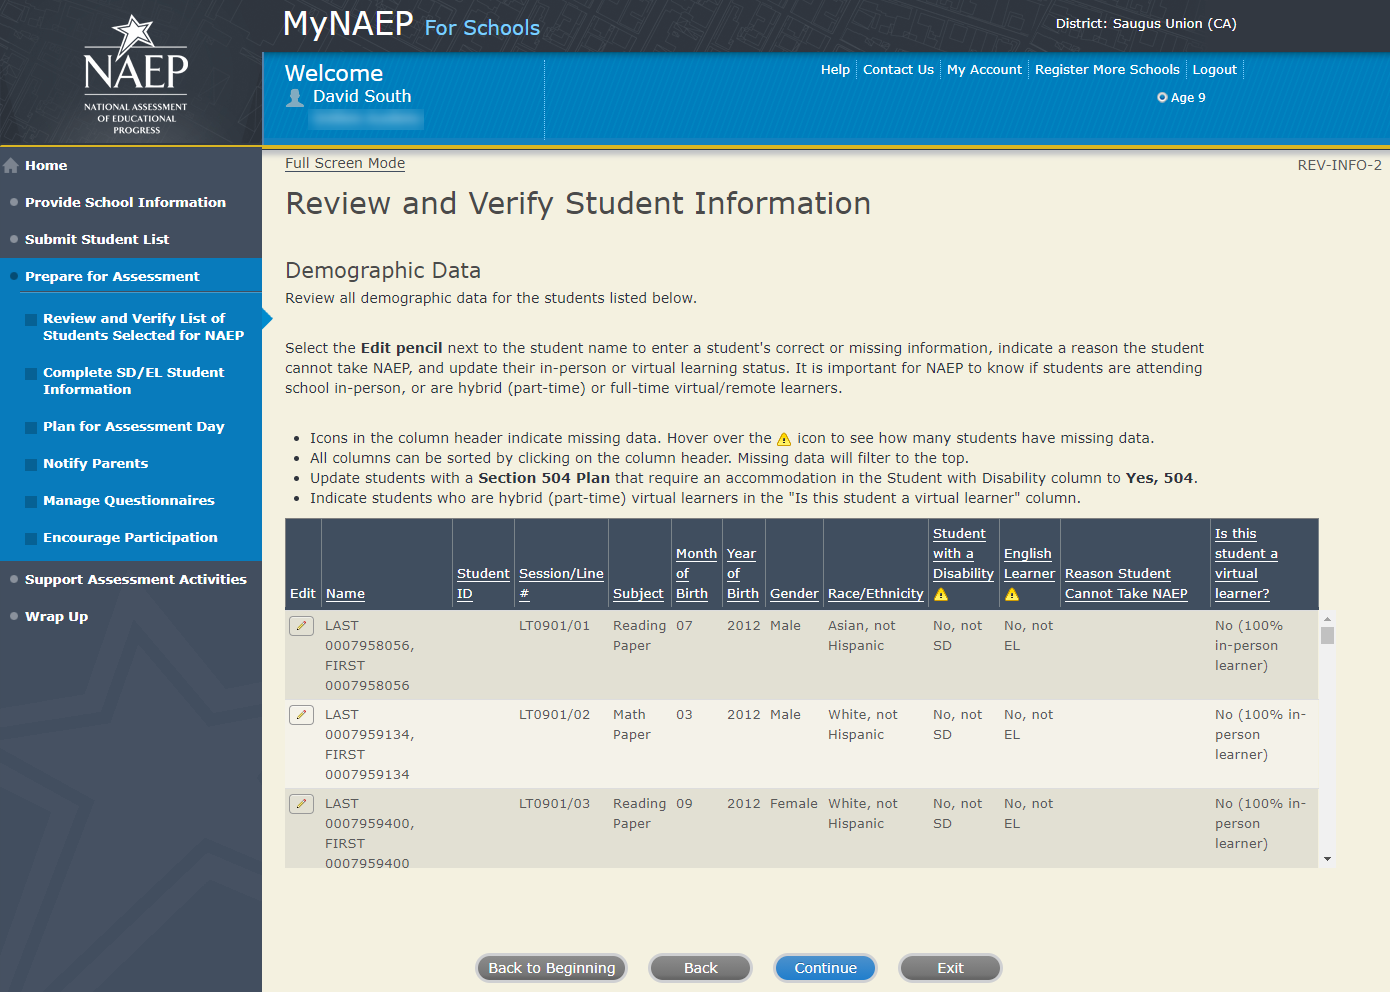Click the user avatar icon beside David South
1390x992 pixels.
295,98
